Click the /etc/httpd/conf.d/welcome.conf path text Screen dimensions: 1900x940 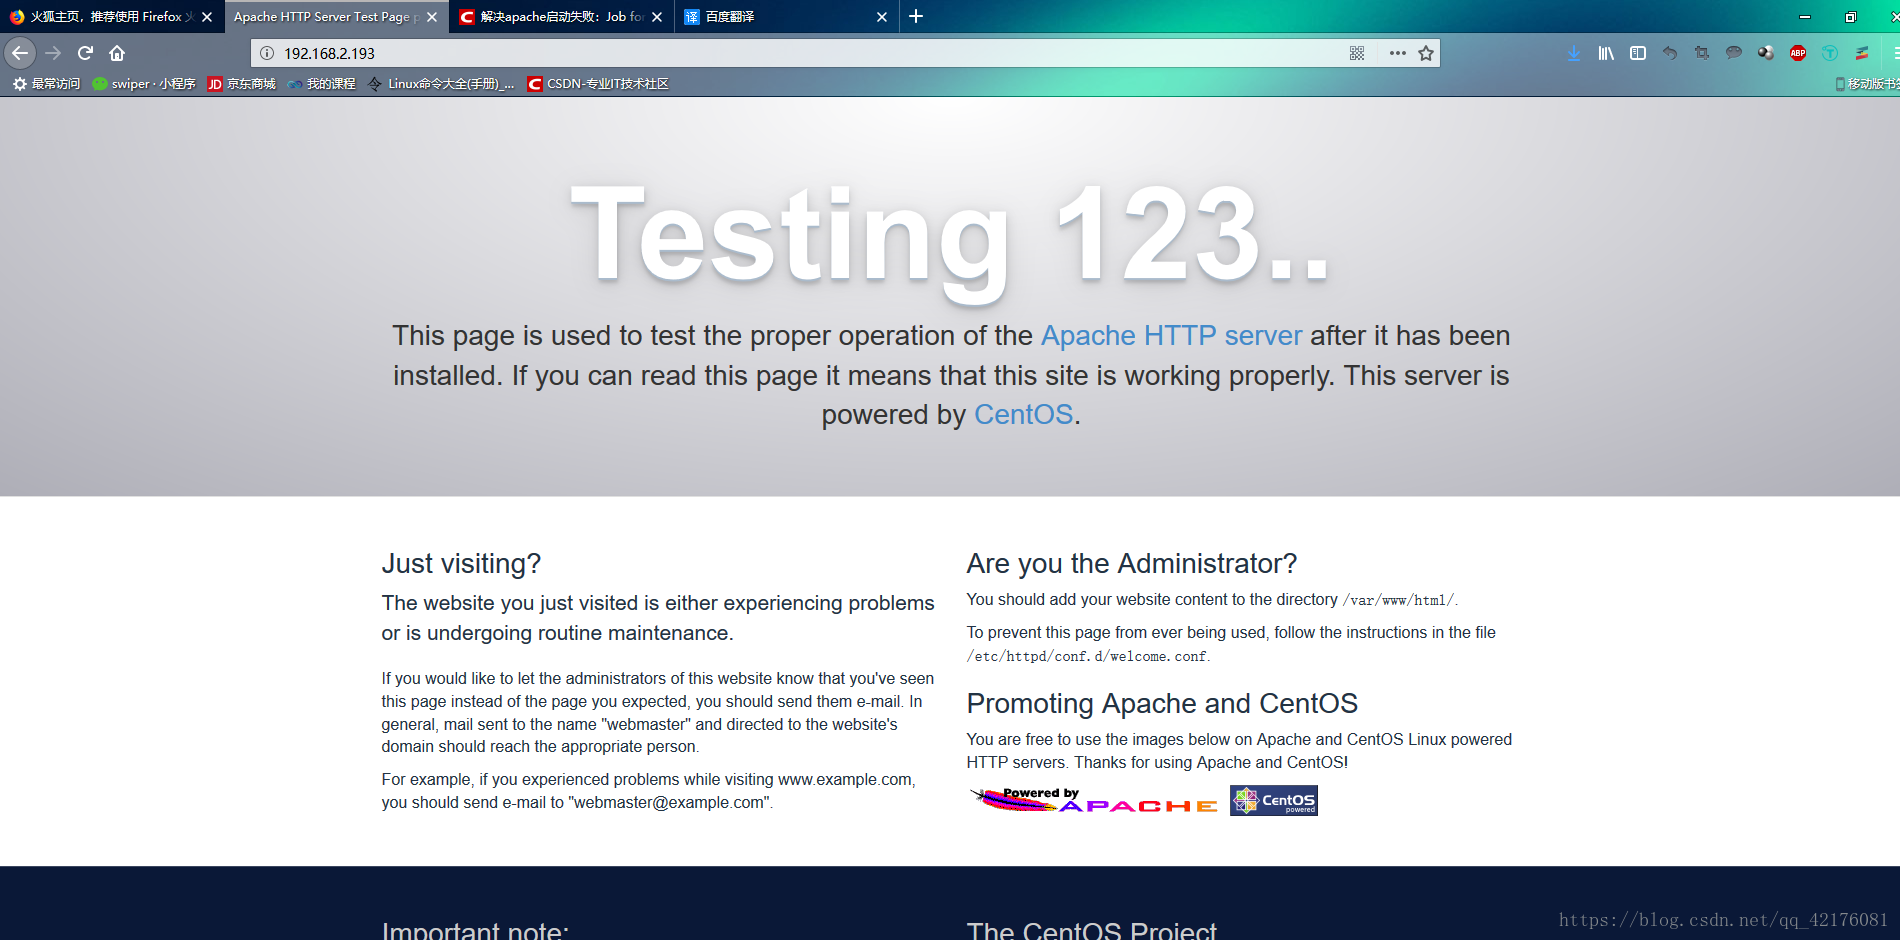tap(1087, 656)
